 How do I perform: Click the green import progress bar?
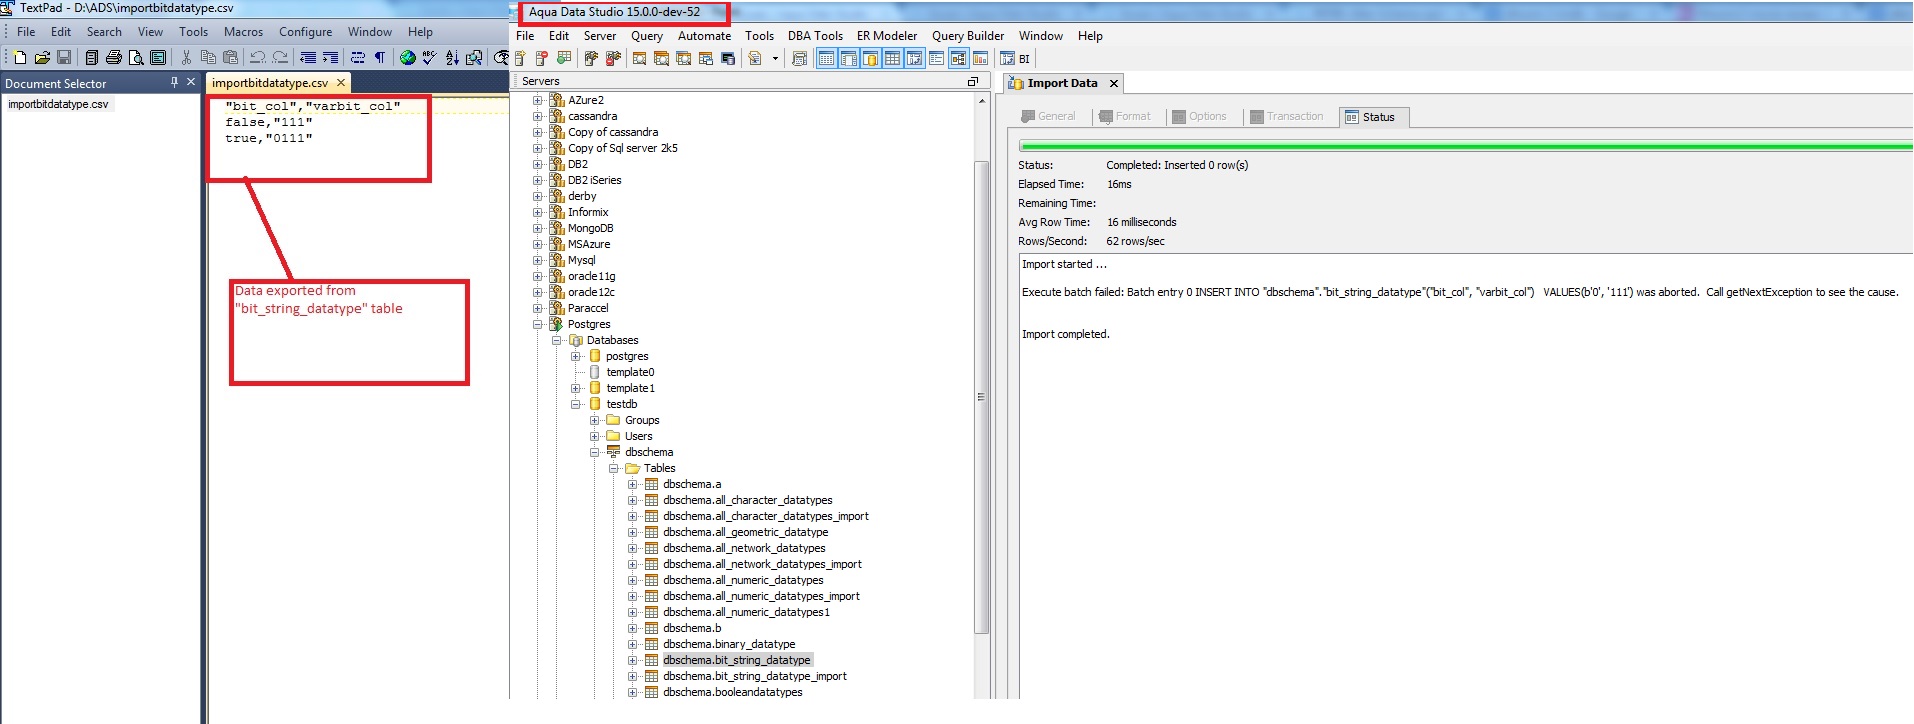click(x=1465, y=146)
